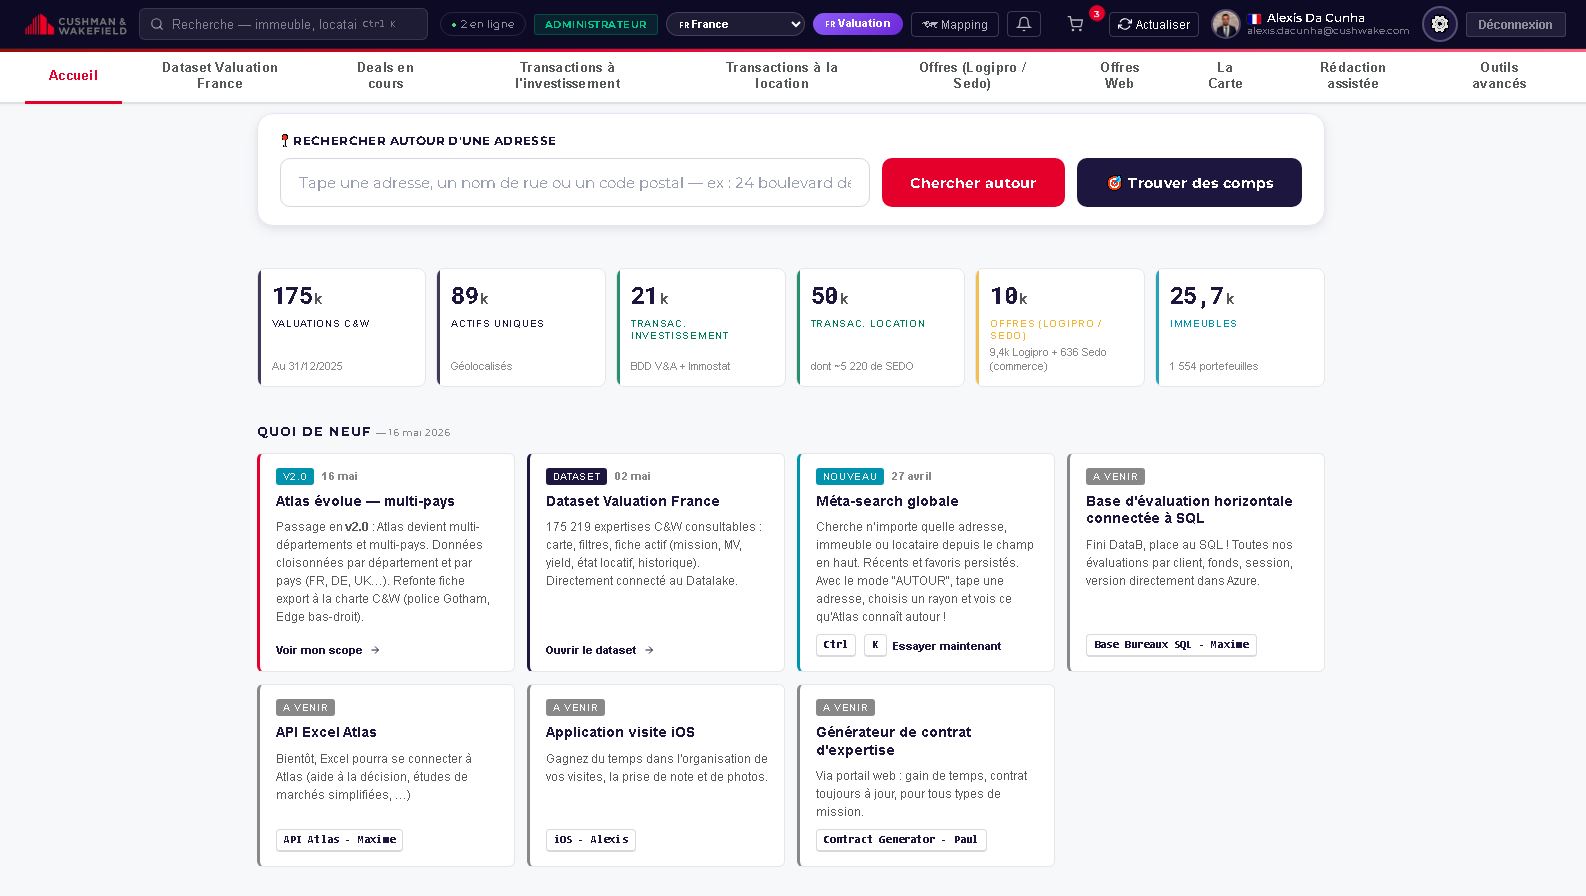
Task: Click API Atlas - Maxime tag
Action: (x=340, y=840)
